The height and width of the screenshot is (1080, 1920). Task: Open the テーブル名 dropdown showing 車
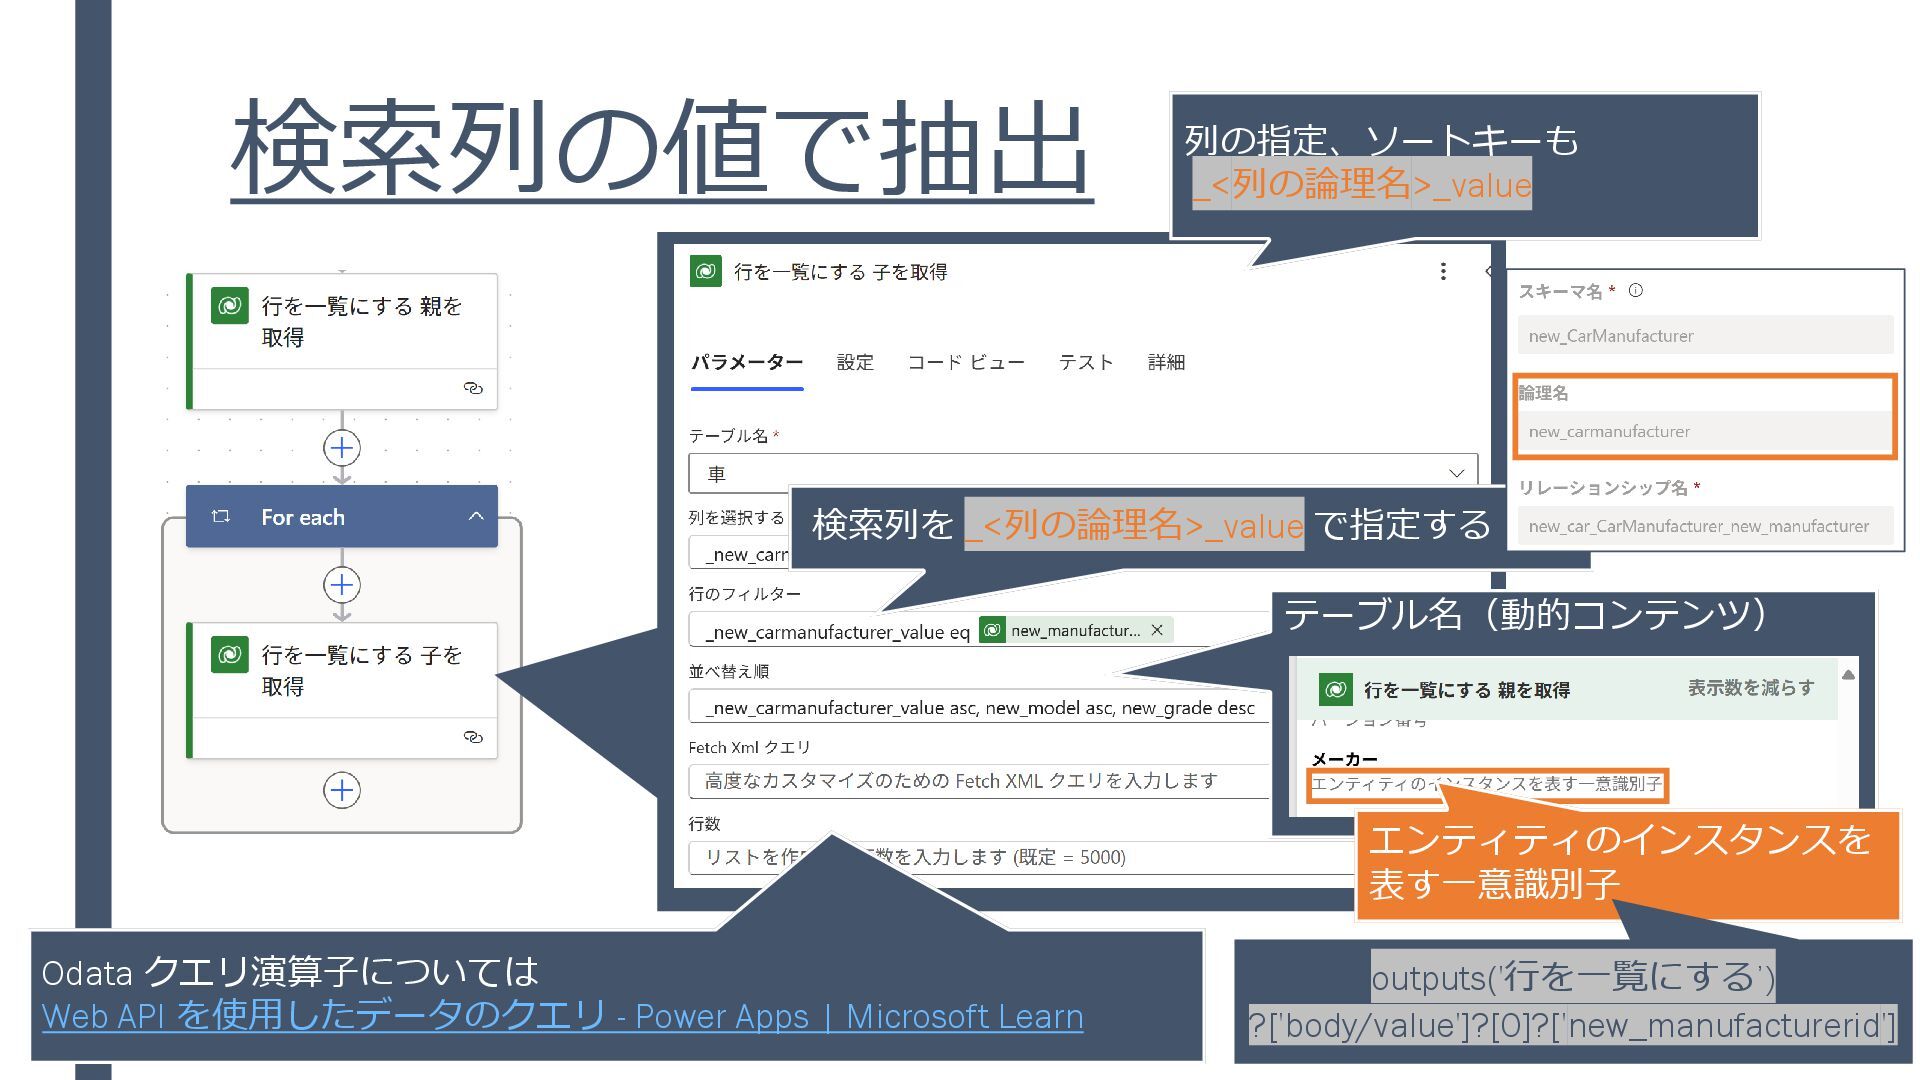pyautogui.click(x=1456, y=473)
